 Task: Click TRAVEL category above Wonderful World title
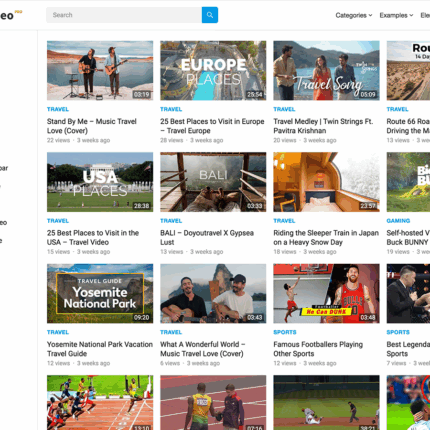171,332
